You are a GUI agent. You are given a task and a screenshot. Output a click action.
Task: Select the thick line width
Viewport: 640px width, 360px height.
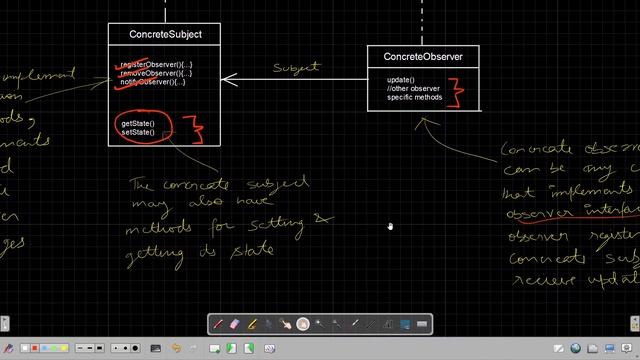pos(100,348)
